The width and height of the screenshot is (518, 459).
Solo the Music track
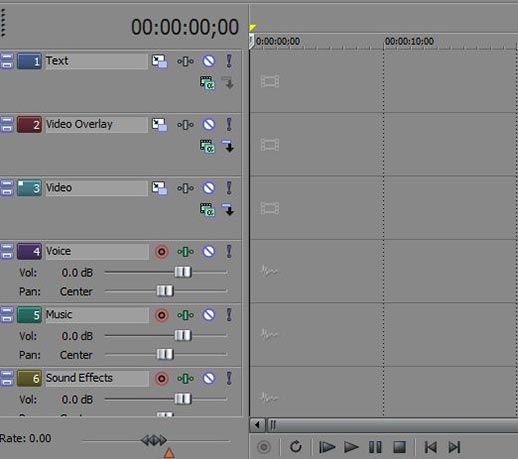[x=229, y=315]
